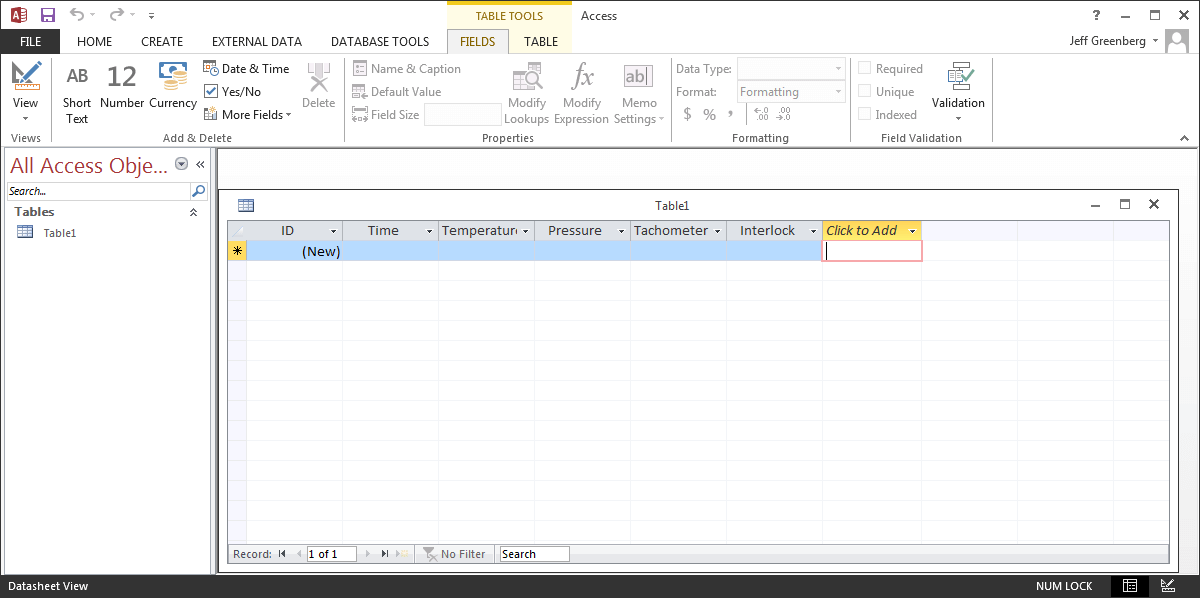Click the Date & Time field button
Viewport: 1200px width, 598px height.
tap(246, 69)
